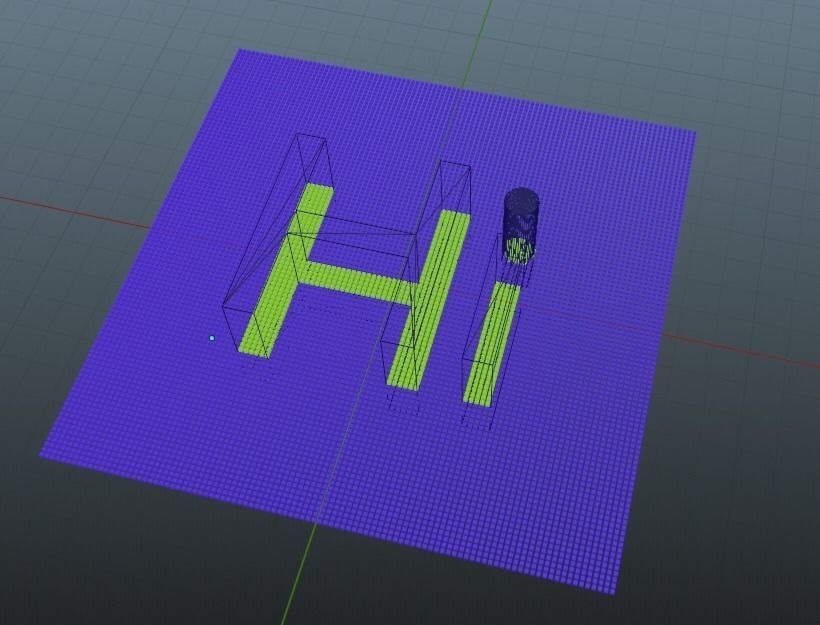Select the dark cylinder above the I

click(519, 225)
